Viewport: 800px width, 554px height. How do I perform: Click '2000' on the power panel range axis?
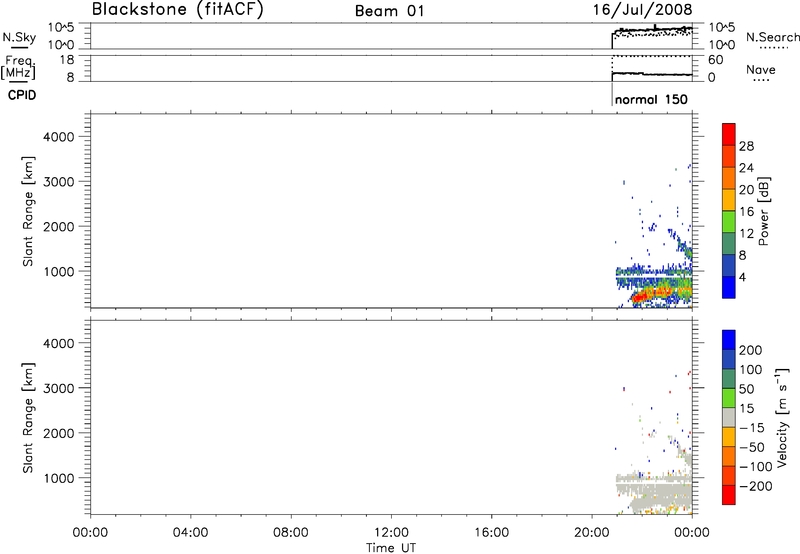[59, 226]
